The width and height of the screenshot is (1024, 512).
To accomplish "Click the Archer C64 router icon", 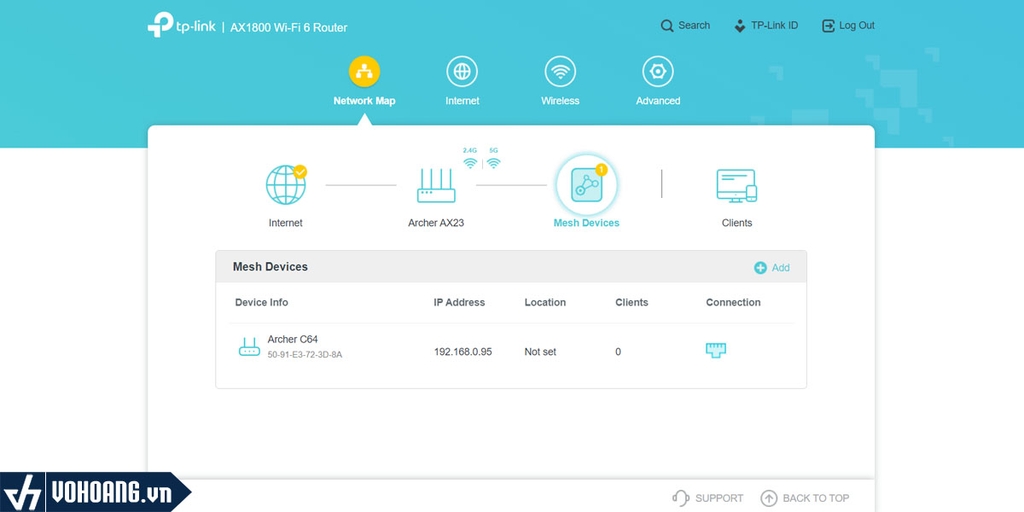I will [249, 347].
